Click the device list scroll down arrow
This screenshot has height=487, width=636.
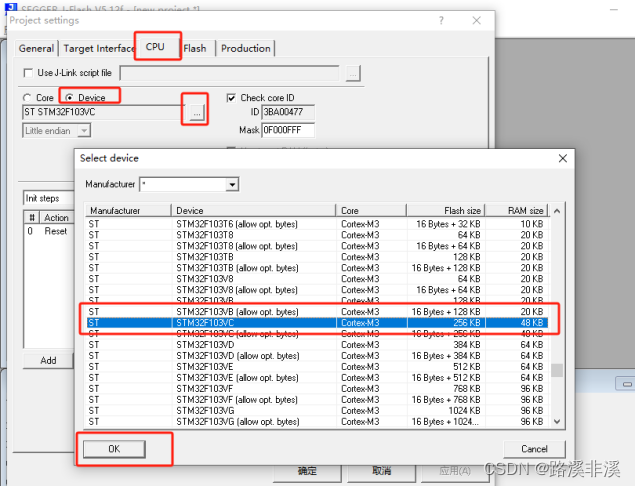557,421
